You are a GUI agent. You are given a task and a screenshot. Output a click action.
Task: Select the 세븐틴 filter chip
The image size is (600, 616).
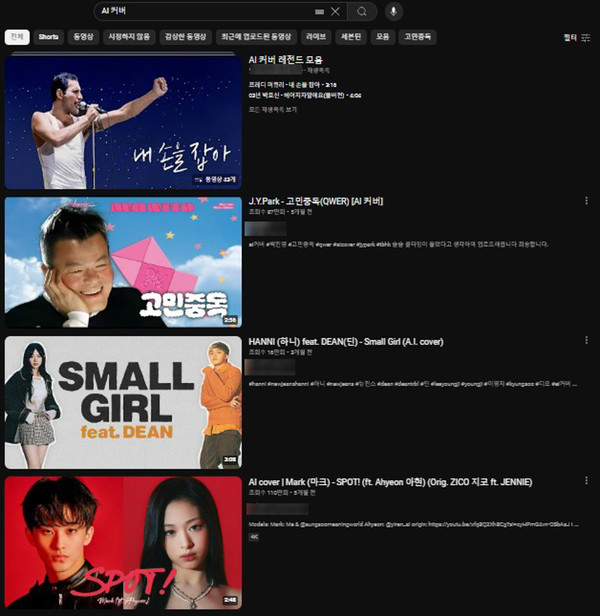click(351, 37)
